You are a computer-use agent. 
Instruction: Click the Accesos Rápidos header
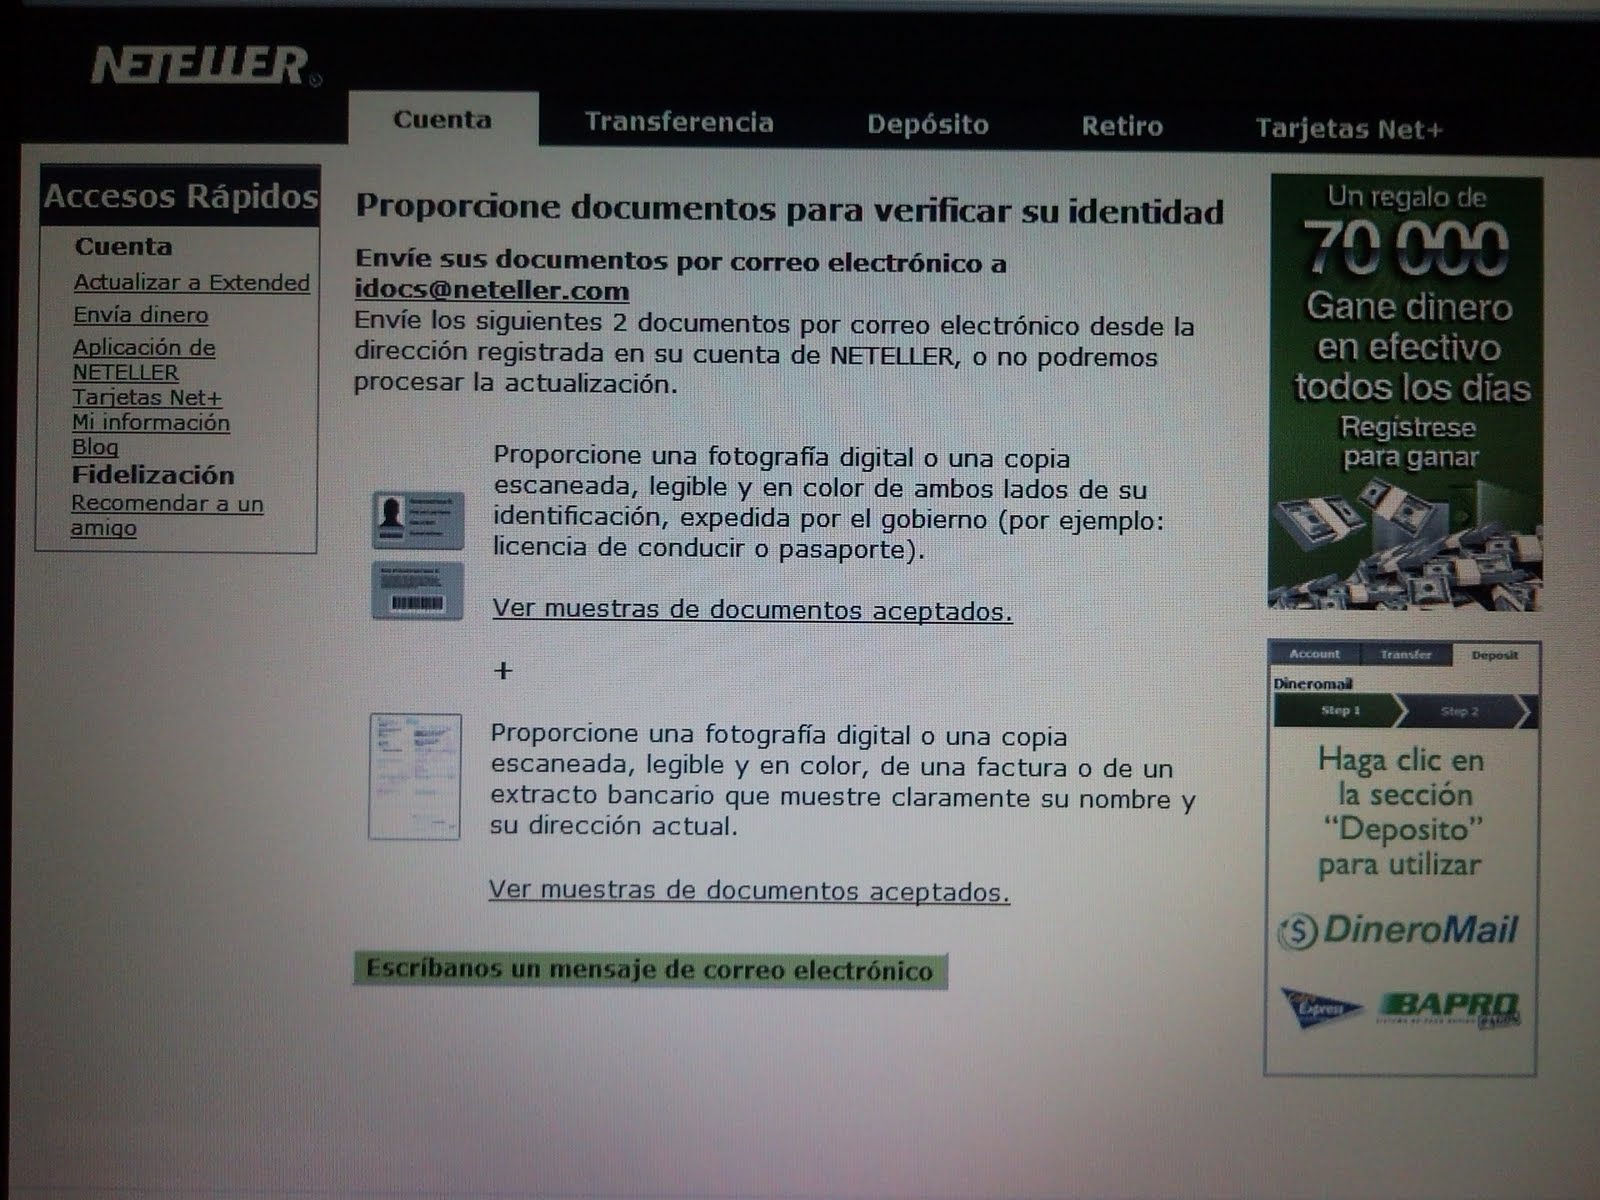(x=180, y=196)
